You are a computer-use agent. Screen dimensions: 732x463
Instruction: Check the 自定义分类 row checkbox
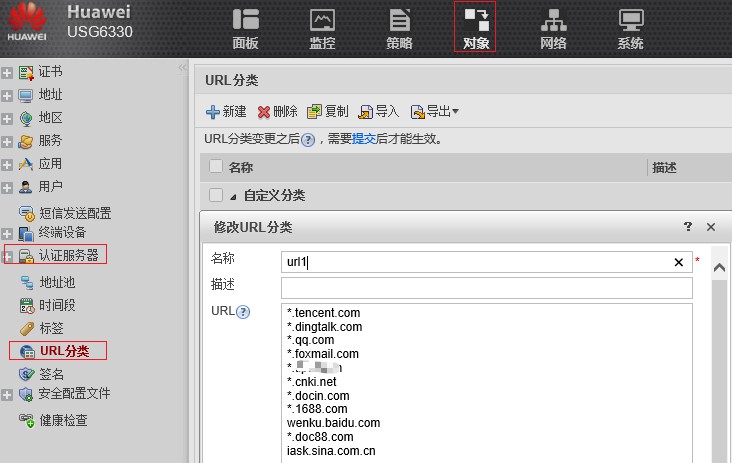(x=215, y=195)
